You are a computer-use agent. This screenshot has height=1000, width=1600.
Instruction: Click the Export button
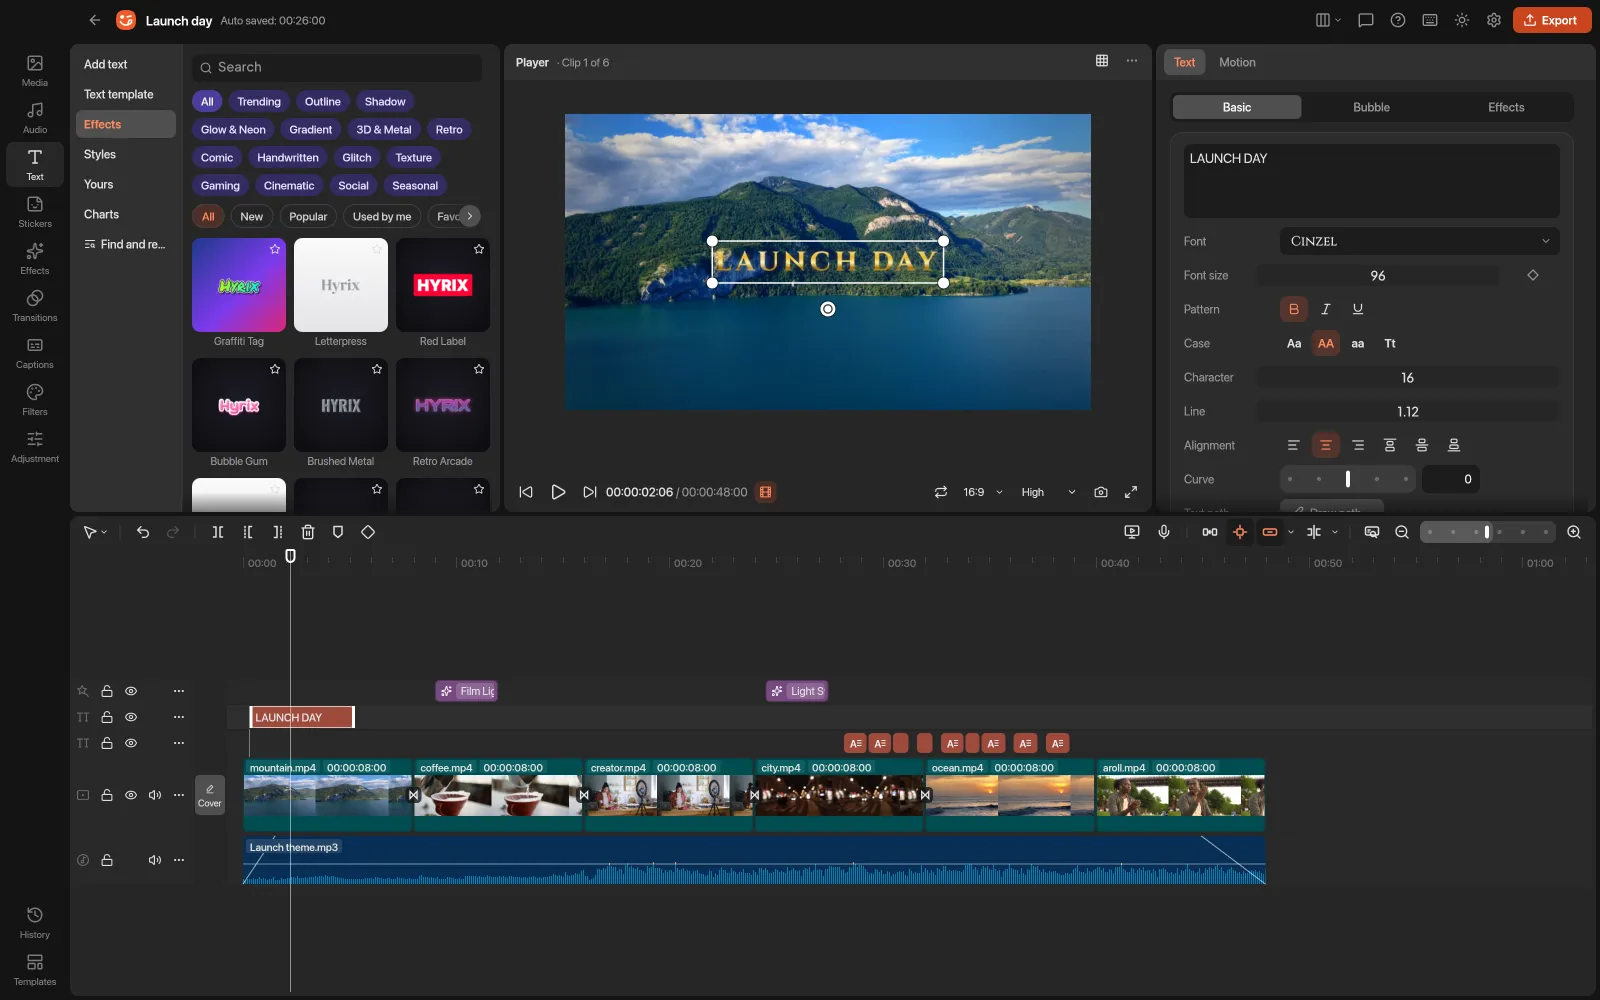click(1552, 20)
